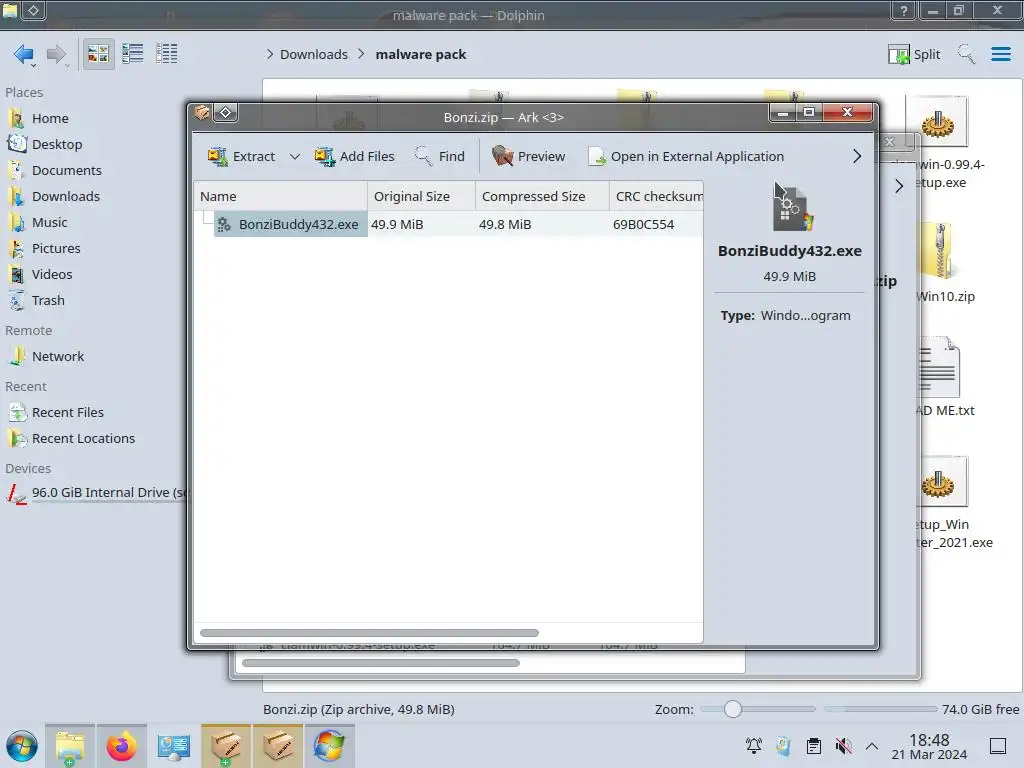Open Dolphin file manager from taskbar
The height and width of the screenshot is (768, 1024).
pos(70,746)
